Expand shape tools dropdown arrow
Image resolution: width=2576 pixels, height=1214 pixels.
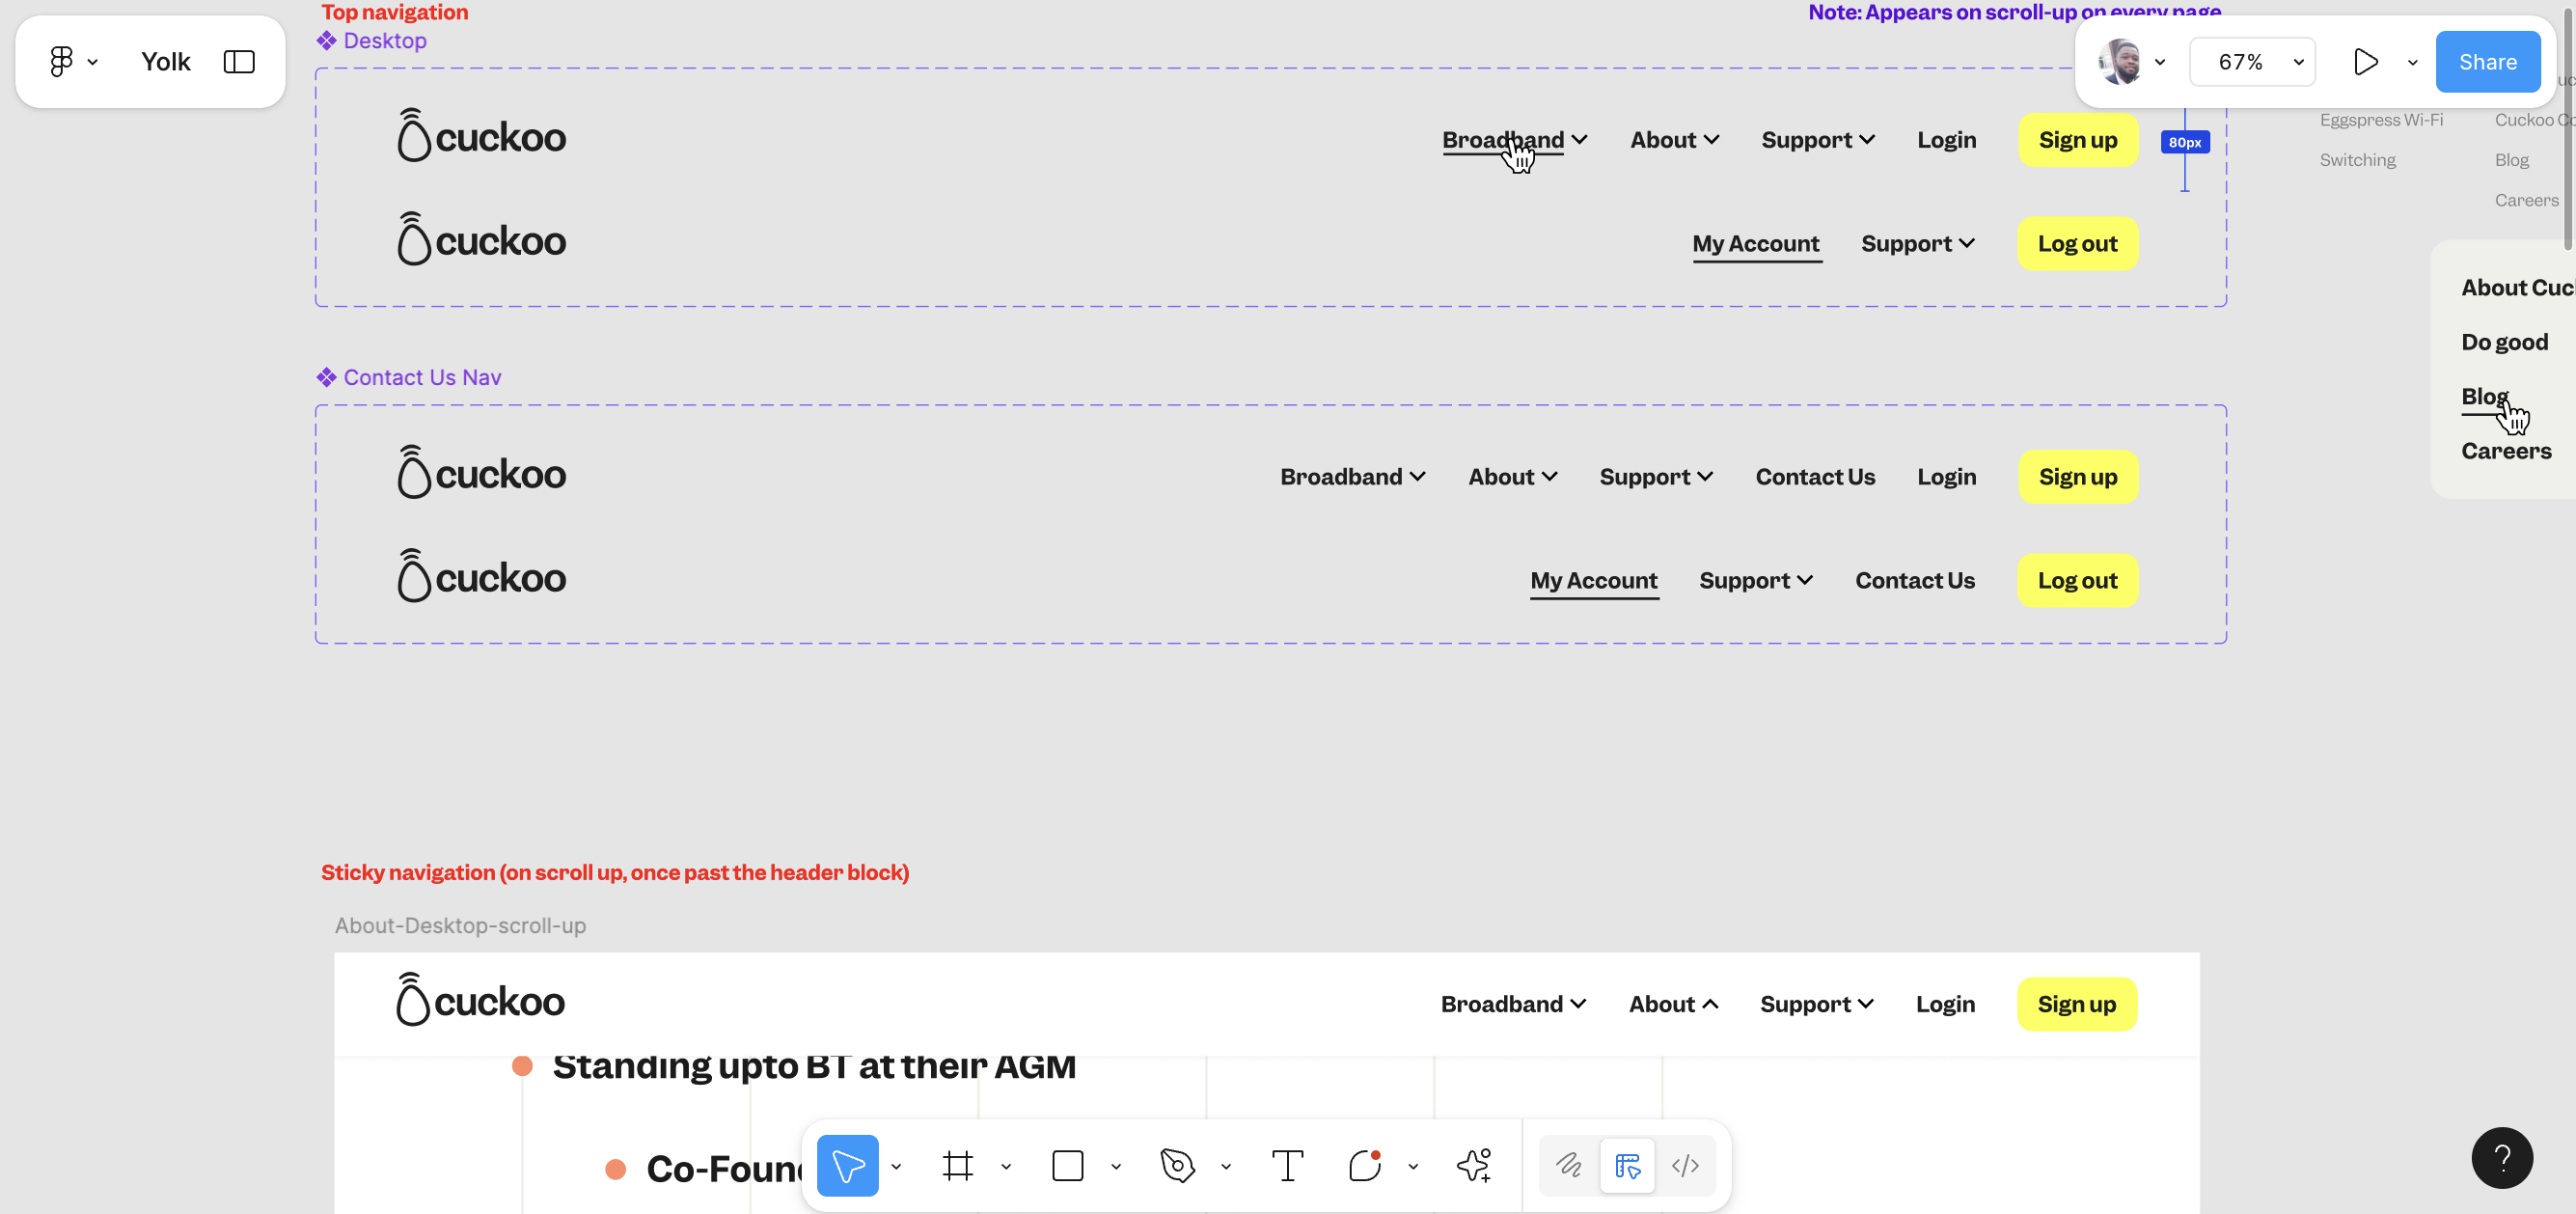[x=1116, y=1166]
